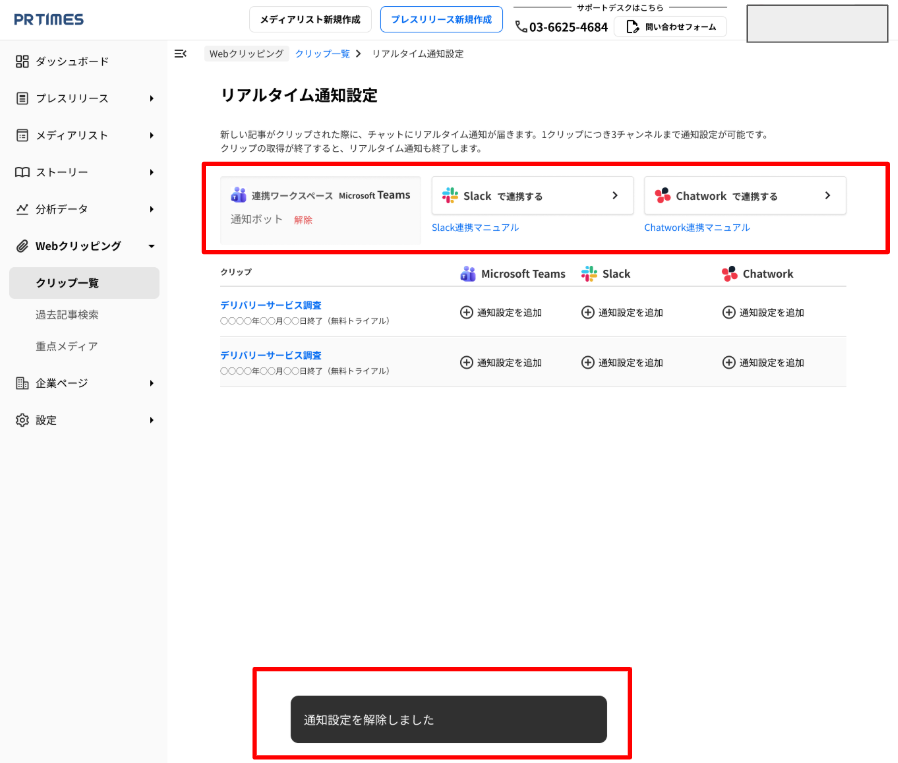Viewport: 898px width, 763px height.
Task: Click the PR TIMES logo
Action: [x=49, y=19]
